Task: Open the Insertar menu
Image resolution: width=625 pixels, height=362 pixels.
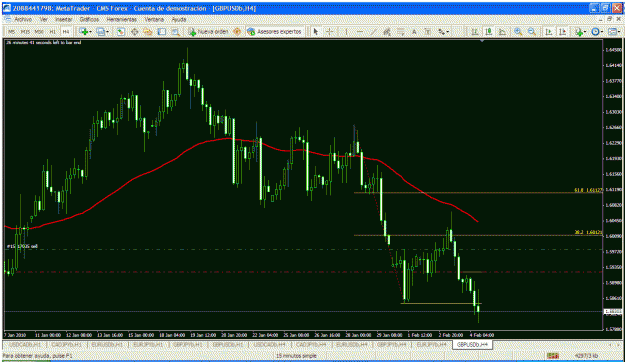Action: click(x=63, y=19)
